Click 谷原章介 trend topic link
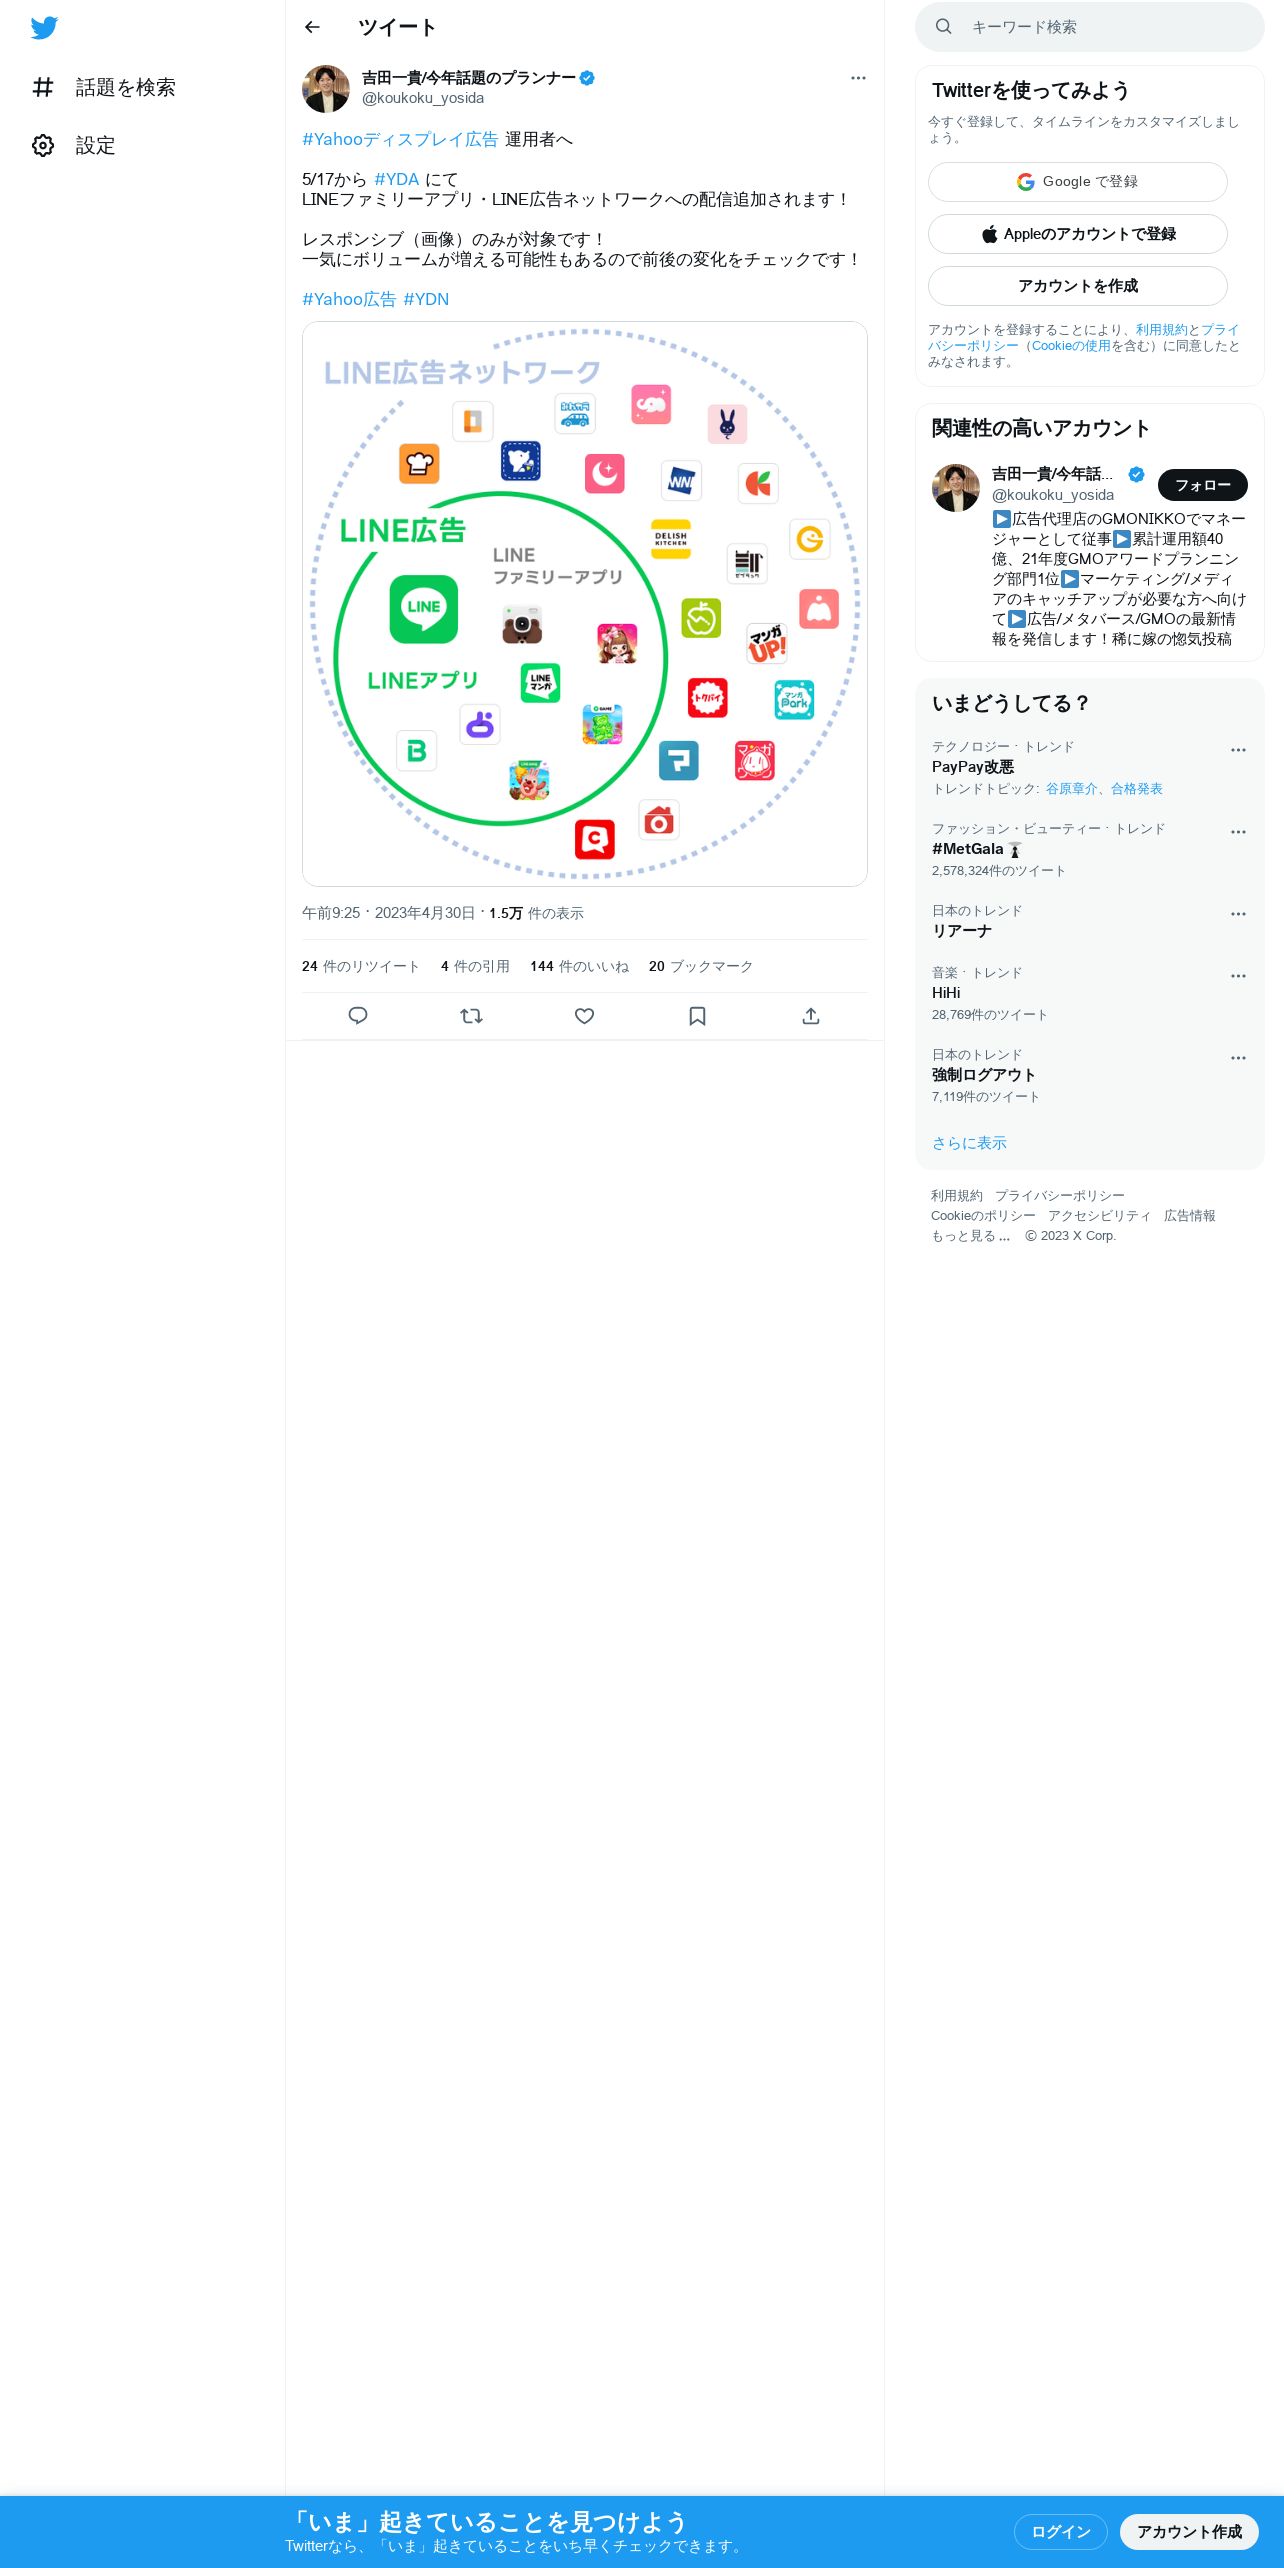The height and width of the screenshot is (2568, 1284). pyautogui.click(x=1071, y=789)
